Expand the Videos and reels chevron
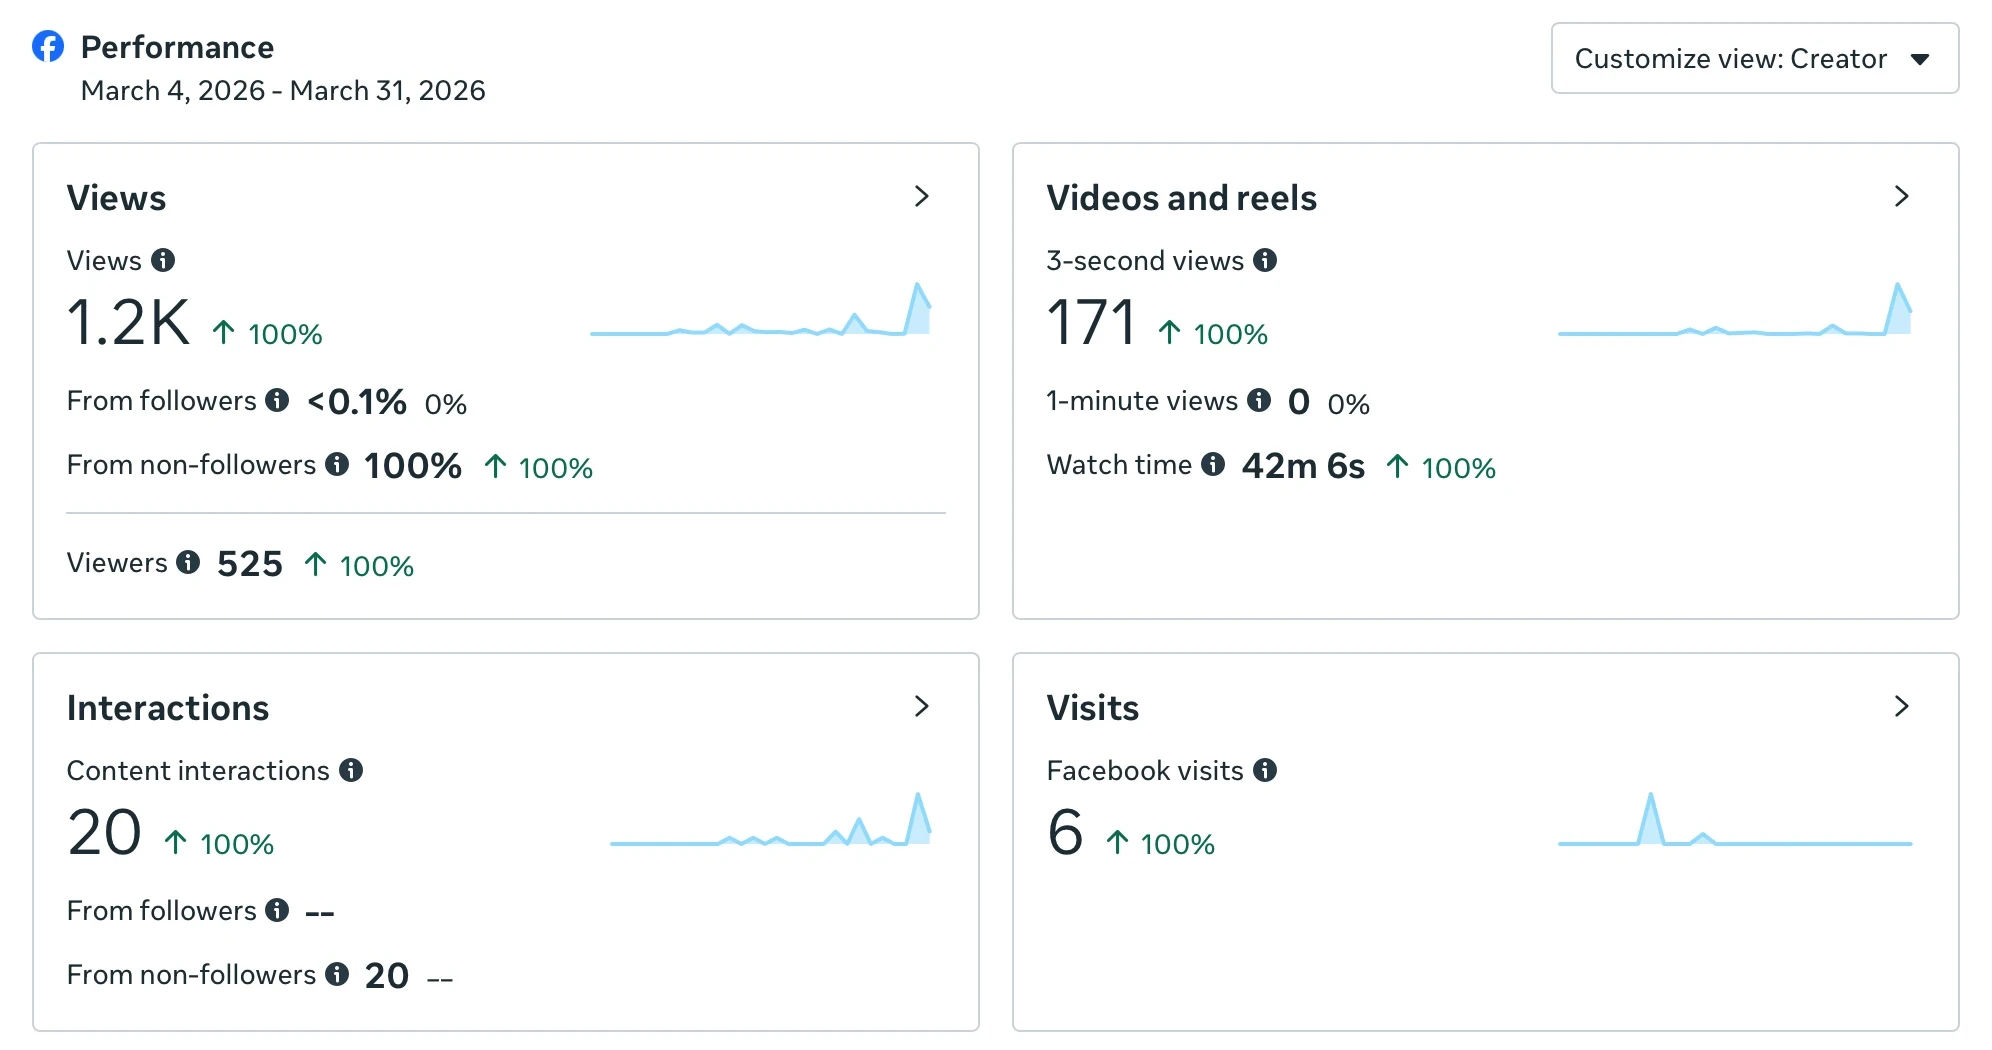 (1901, 197)
